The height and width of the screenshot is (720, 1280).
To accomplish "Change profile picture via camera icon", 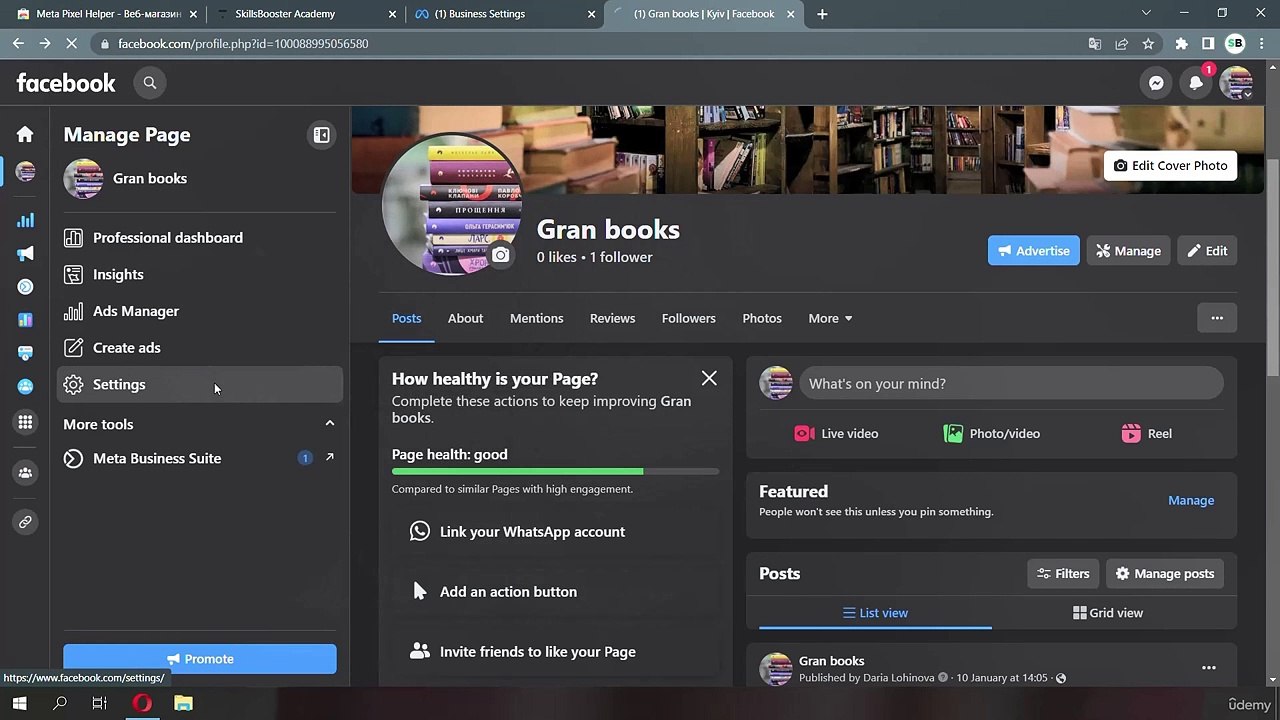I will 500,256.
